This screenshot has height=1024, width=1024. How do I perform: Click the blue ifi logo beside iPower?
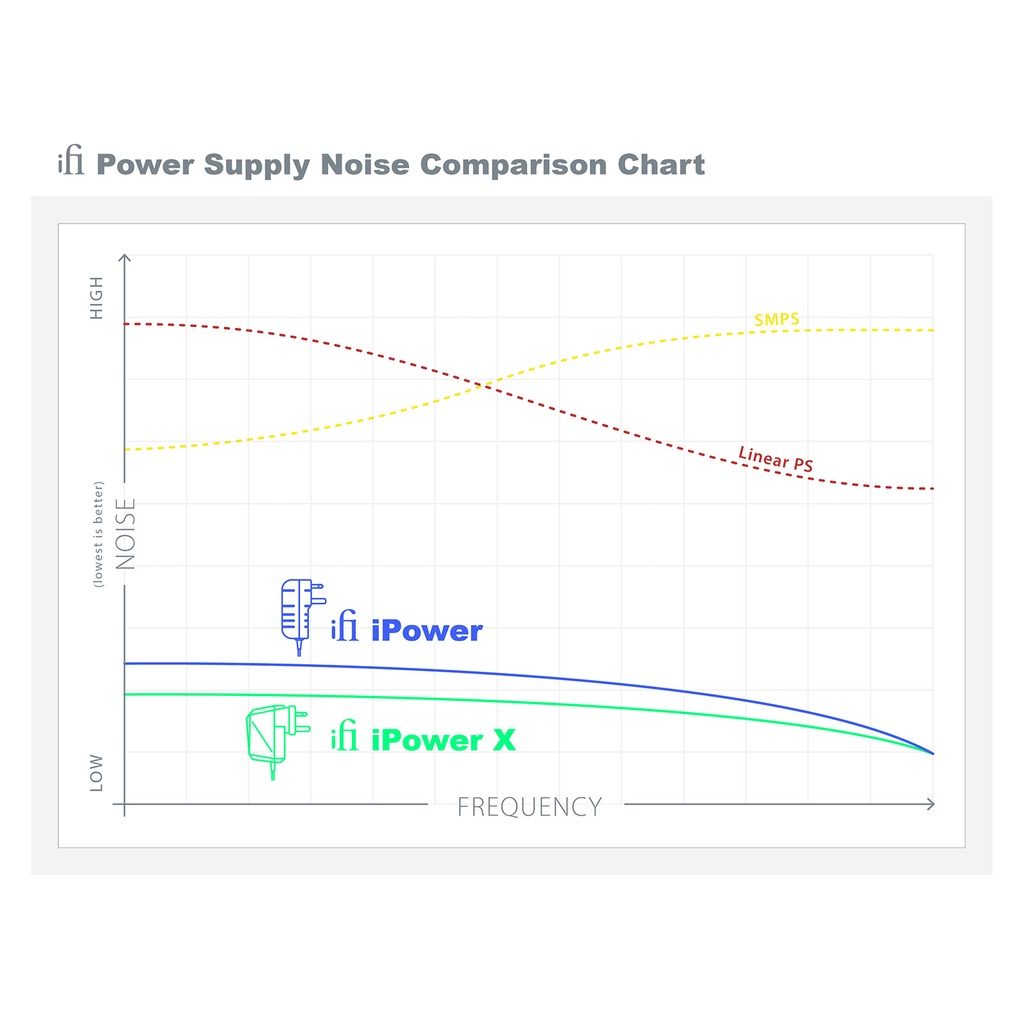[345, 629]
